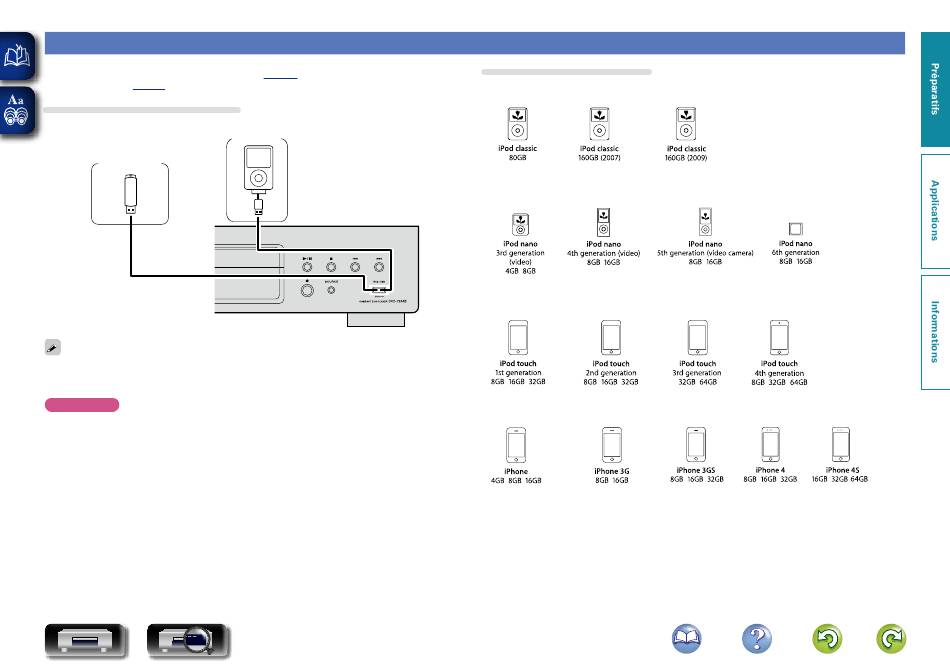Click the '4GB 8GB 16GB' capacity text
This screenshot has height=672, width=950.
[x=516, y=481]
